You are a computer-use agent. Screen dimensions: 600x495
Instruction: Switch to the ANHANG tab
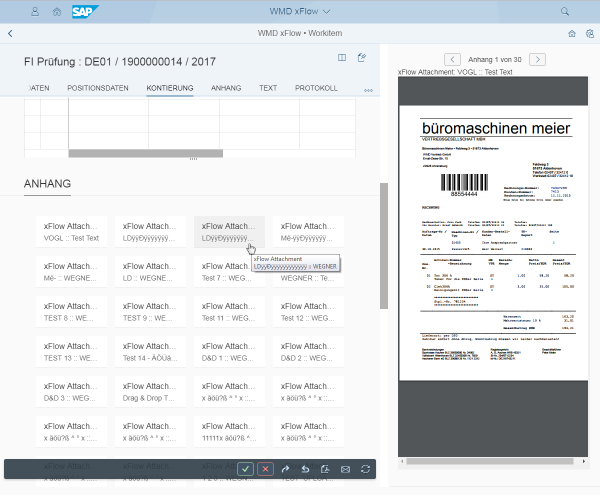[x=226, y=88]
